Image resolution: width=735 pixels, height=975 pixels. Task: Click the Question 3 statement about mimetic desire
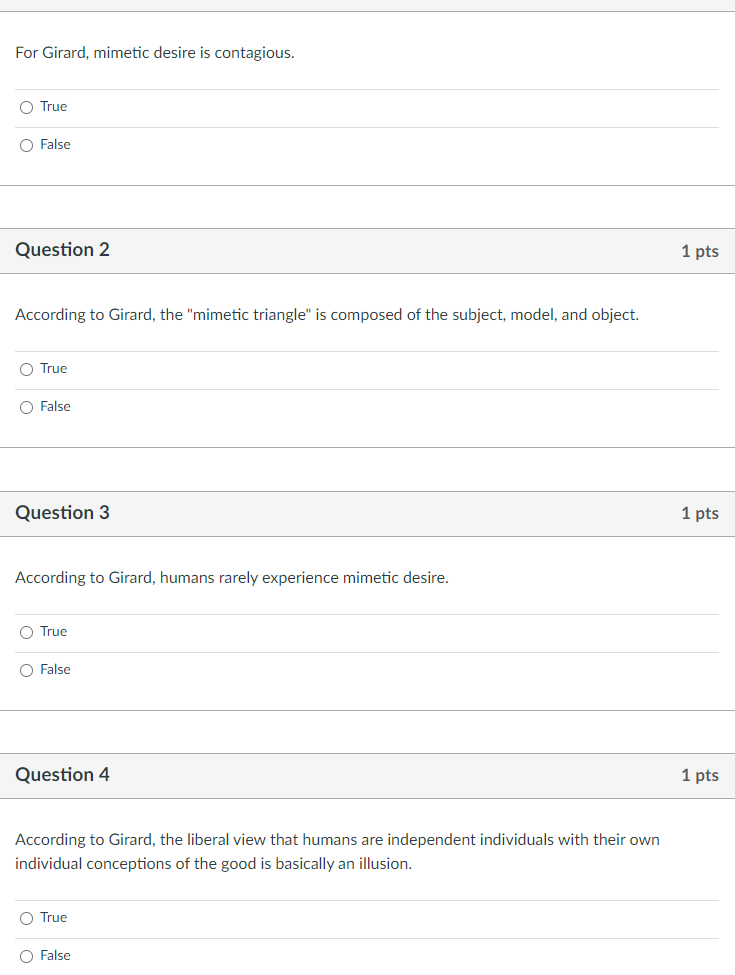point(232,577)
